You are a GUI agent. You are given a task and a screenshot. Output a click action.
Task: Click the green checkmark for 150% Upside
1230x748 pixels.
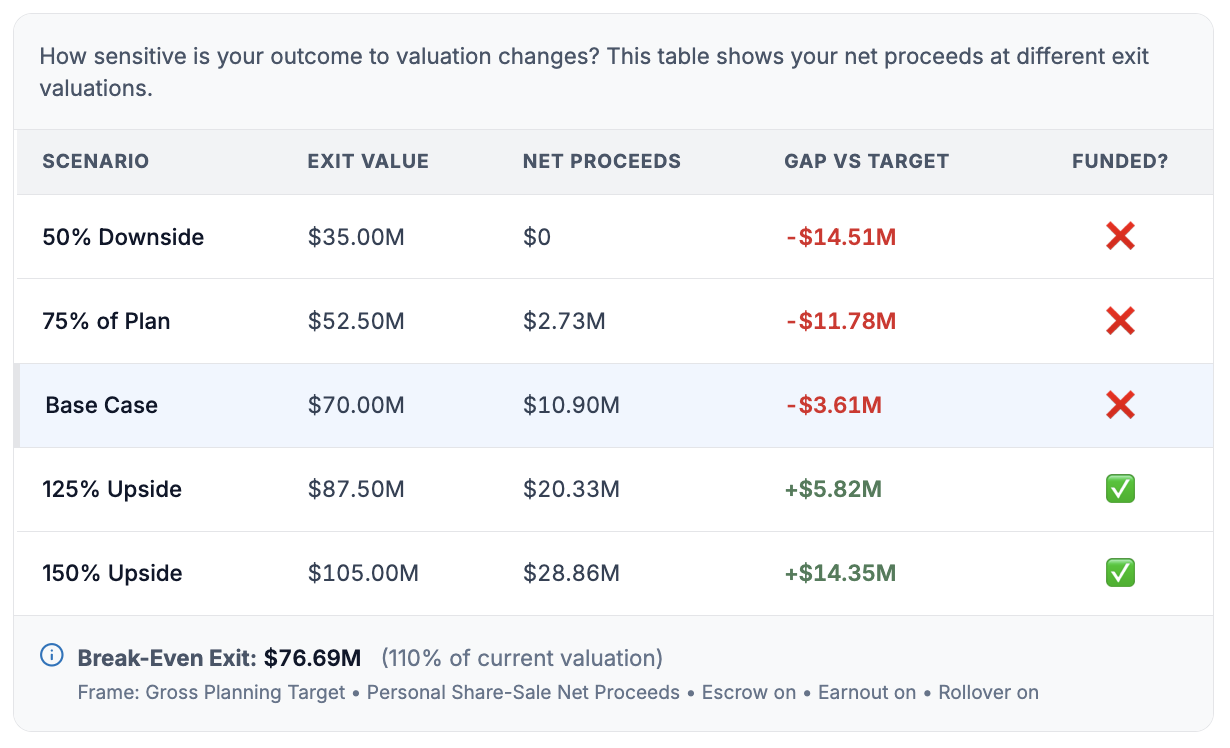(x=1120, y=573)
